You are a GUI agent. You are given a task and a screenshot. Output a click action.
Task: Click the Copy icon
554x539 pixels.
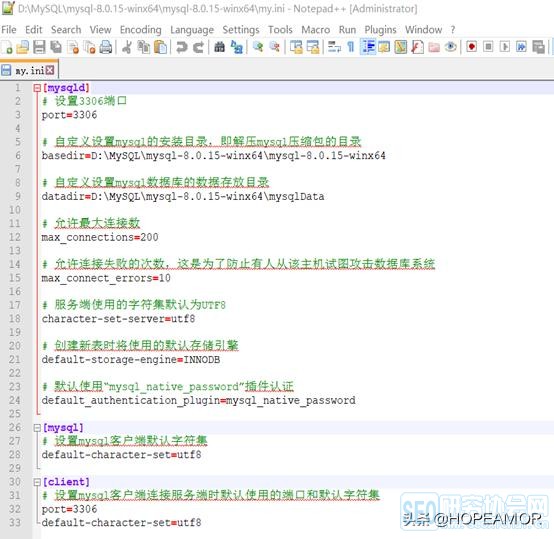click(143, 47)
